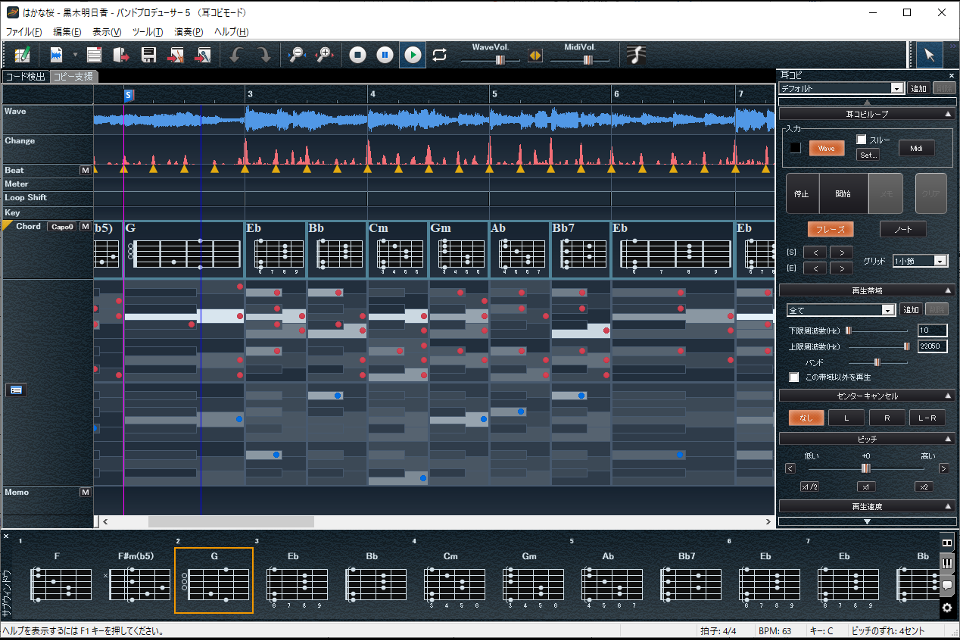The height and width of the screenshot is (640, 960).
Task: Click the music note icon in toolbar
Action: tap(636, 55)
